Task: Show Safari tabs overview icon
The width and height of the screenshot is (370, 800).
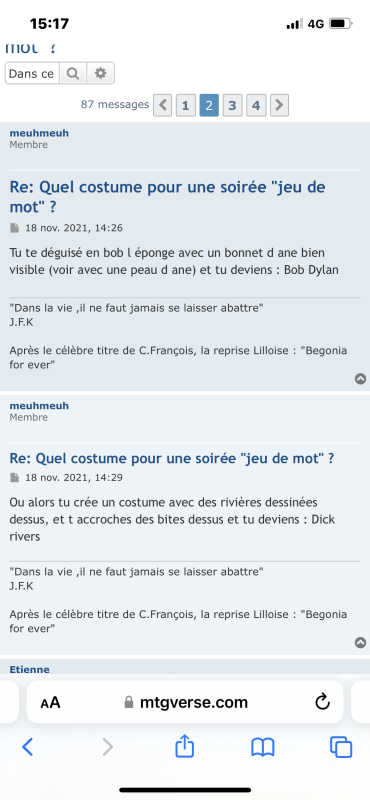Action: (x=341, y=747)
